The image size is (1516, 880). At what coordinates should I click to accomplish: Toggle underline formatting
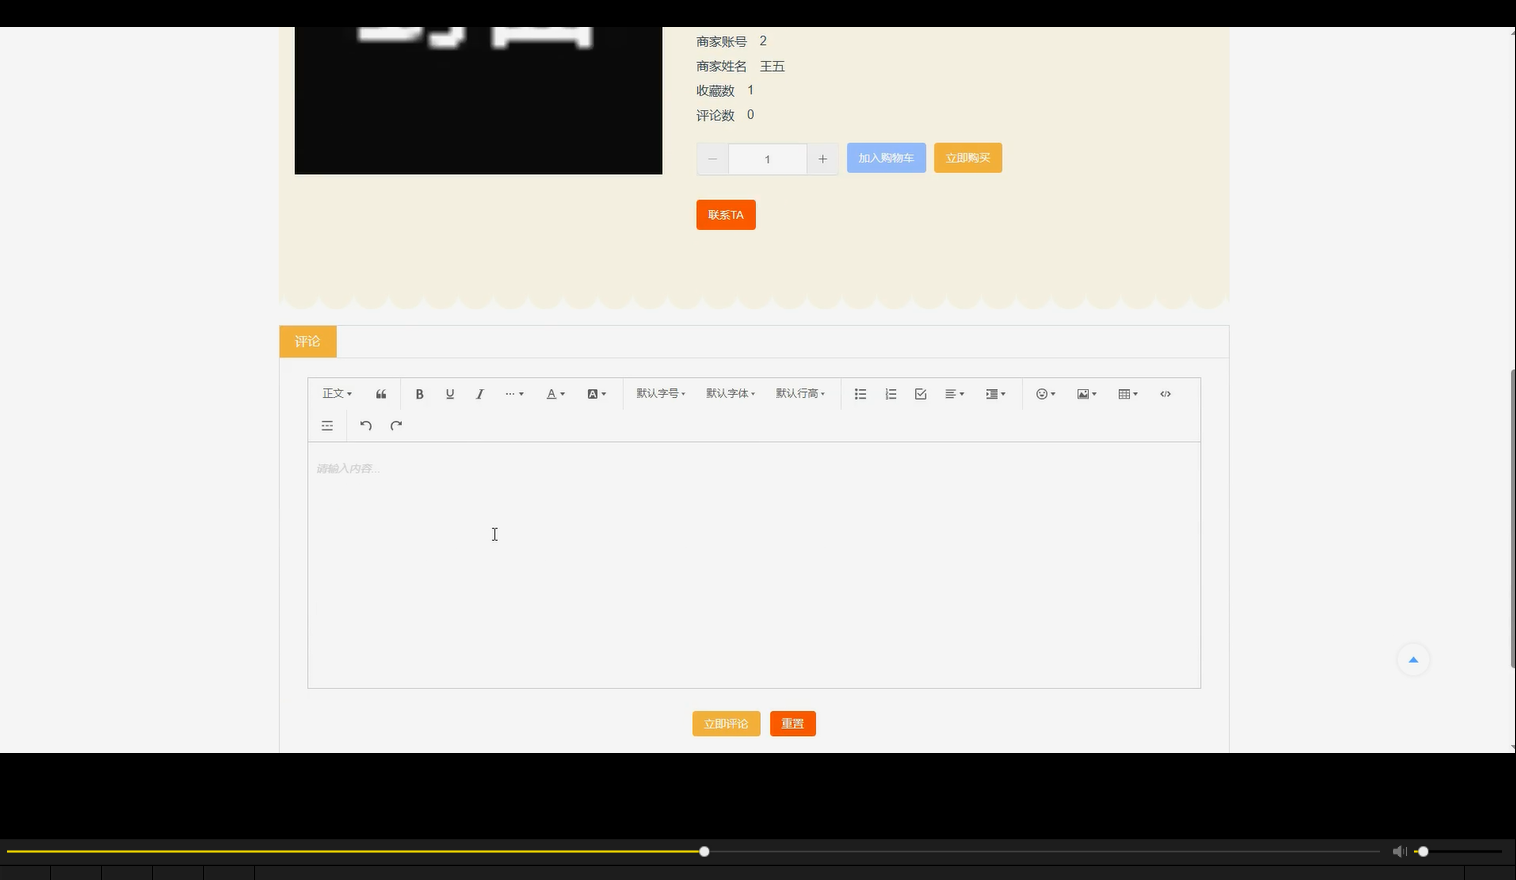click(x=450, y=394)
